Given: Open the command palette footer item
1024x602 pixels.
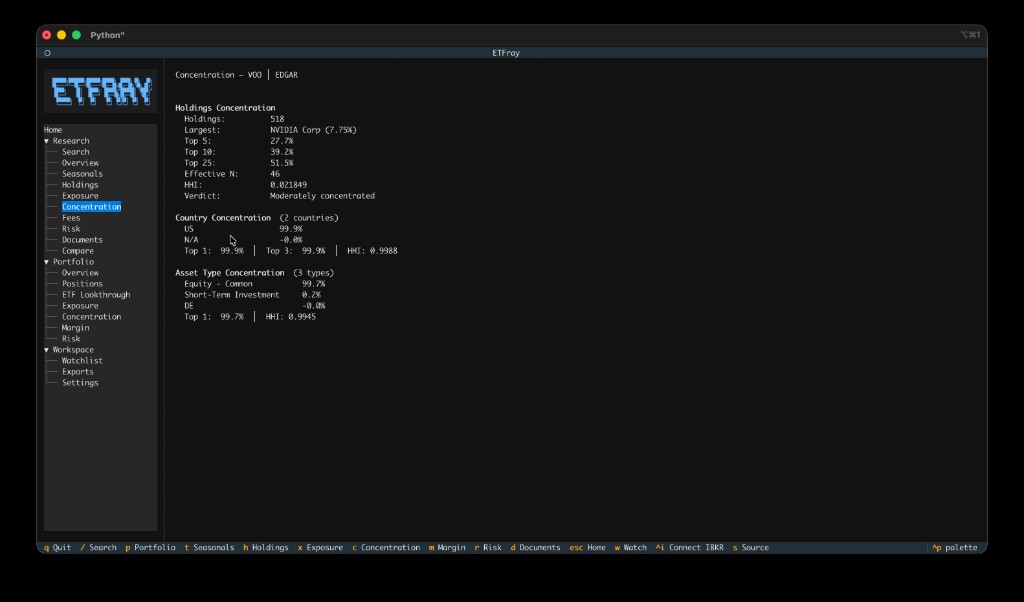Looking at the screenshot, I should (955, 548).
